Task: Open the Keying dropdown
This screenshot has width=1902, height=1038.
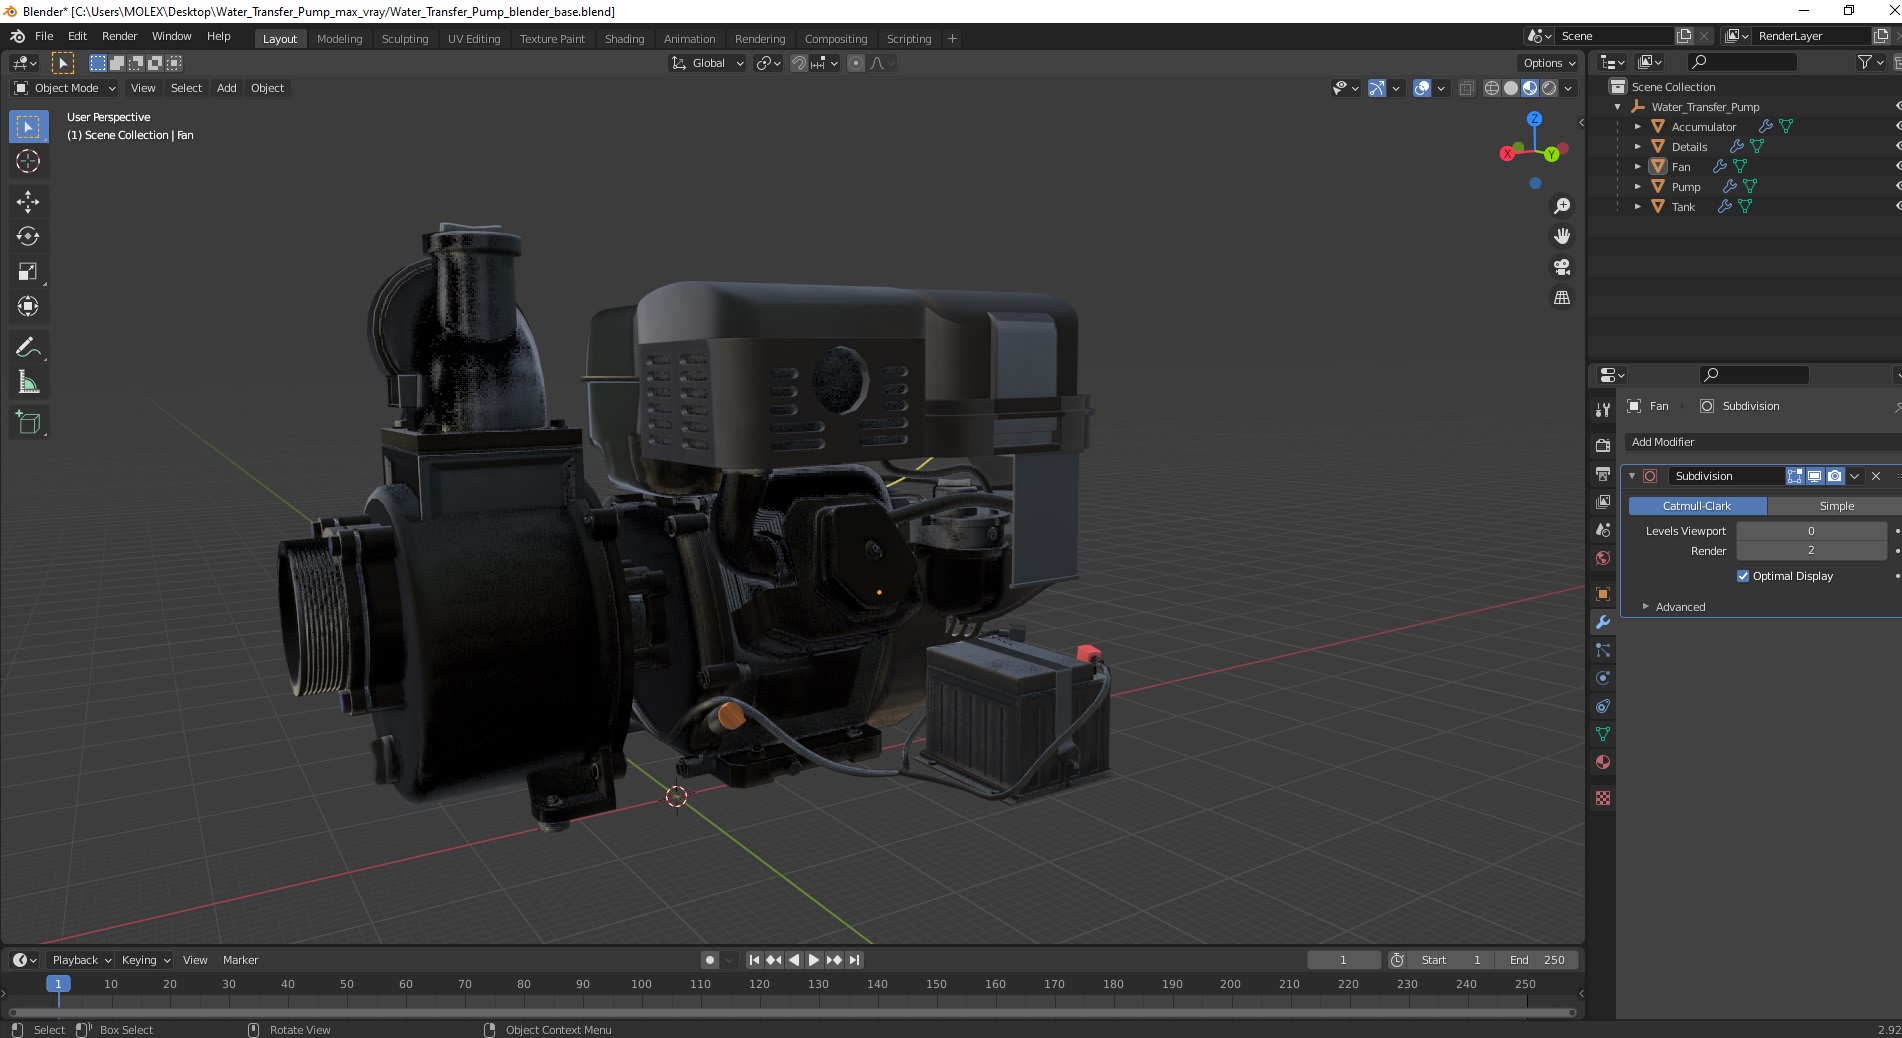Action: coord(145,960)
